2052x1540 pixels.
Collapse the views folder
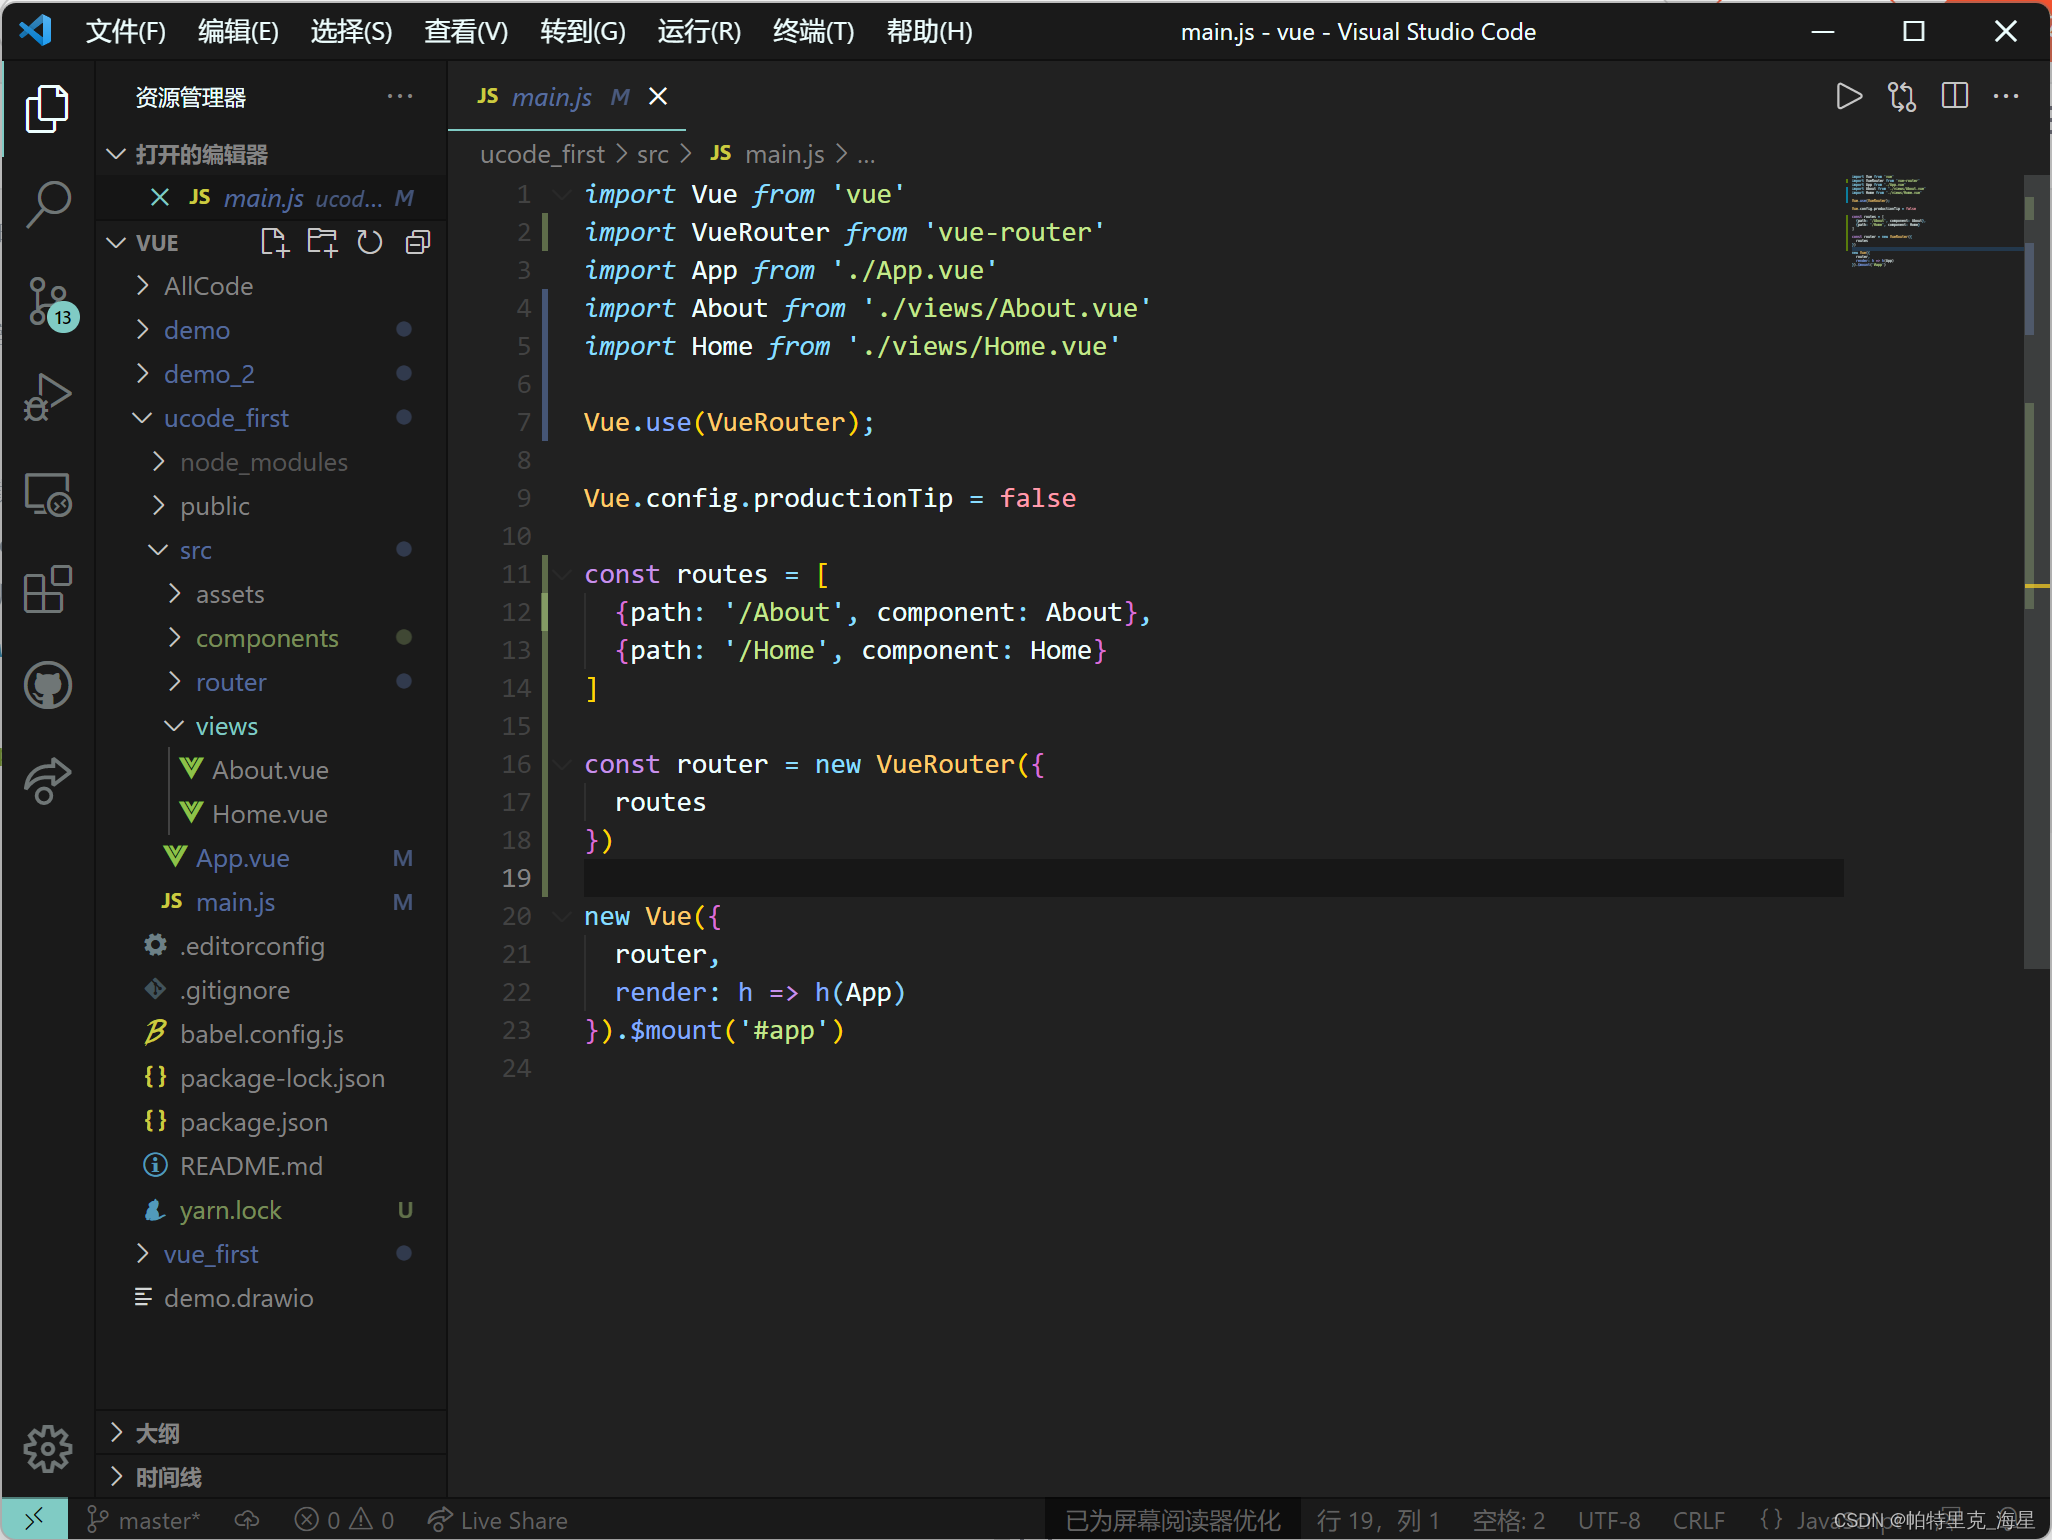coord(226,726)
